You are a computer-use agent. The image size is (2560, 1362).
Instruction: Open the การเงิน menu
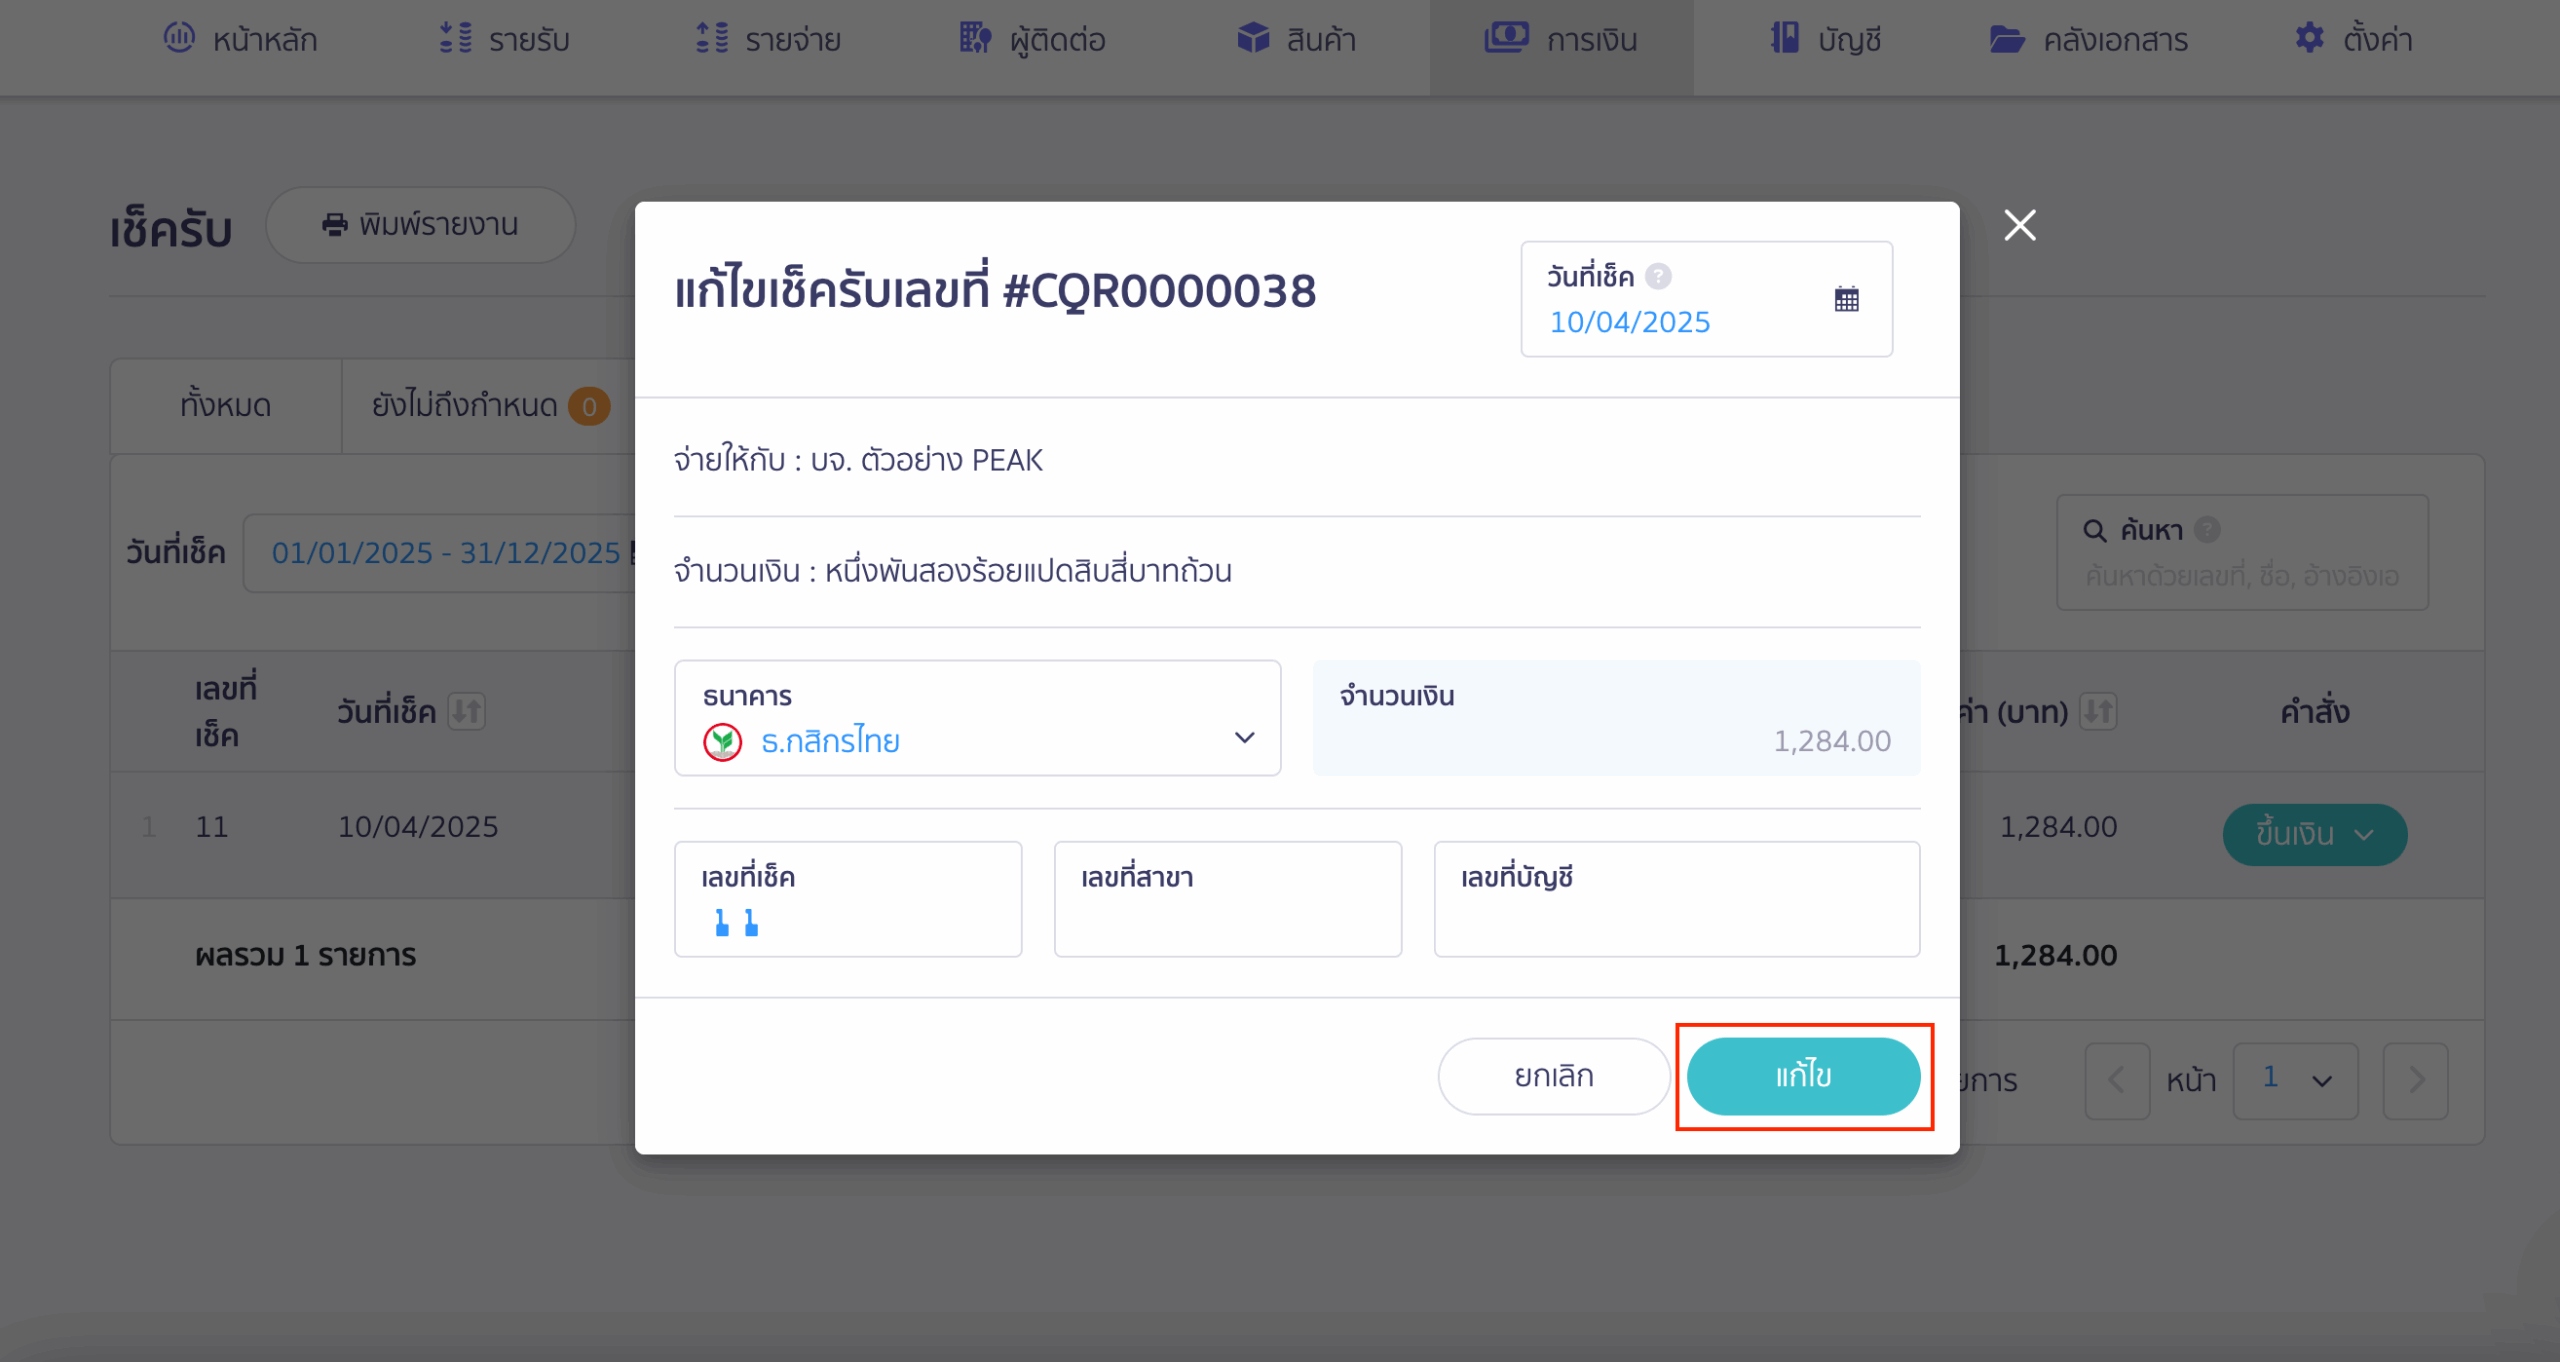pyautogui.click(x=1560, y=40)
